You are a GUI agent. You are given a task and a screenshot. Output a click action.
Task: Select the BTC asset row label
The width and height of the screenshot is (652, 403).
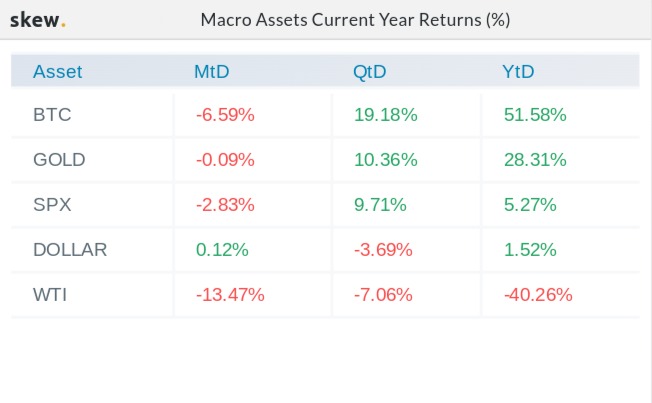click(x=52, y=115)
